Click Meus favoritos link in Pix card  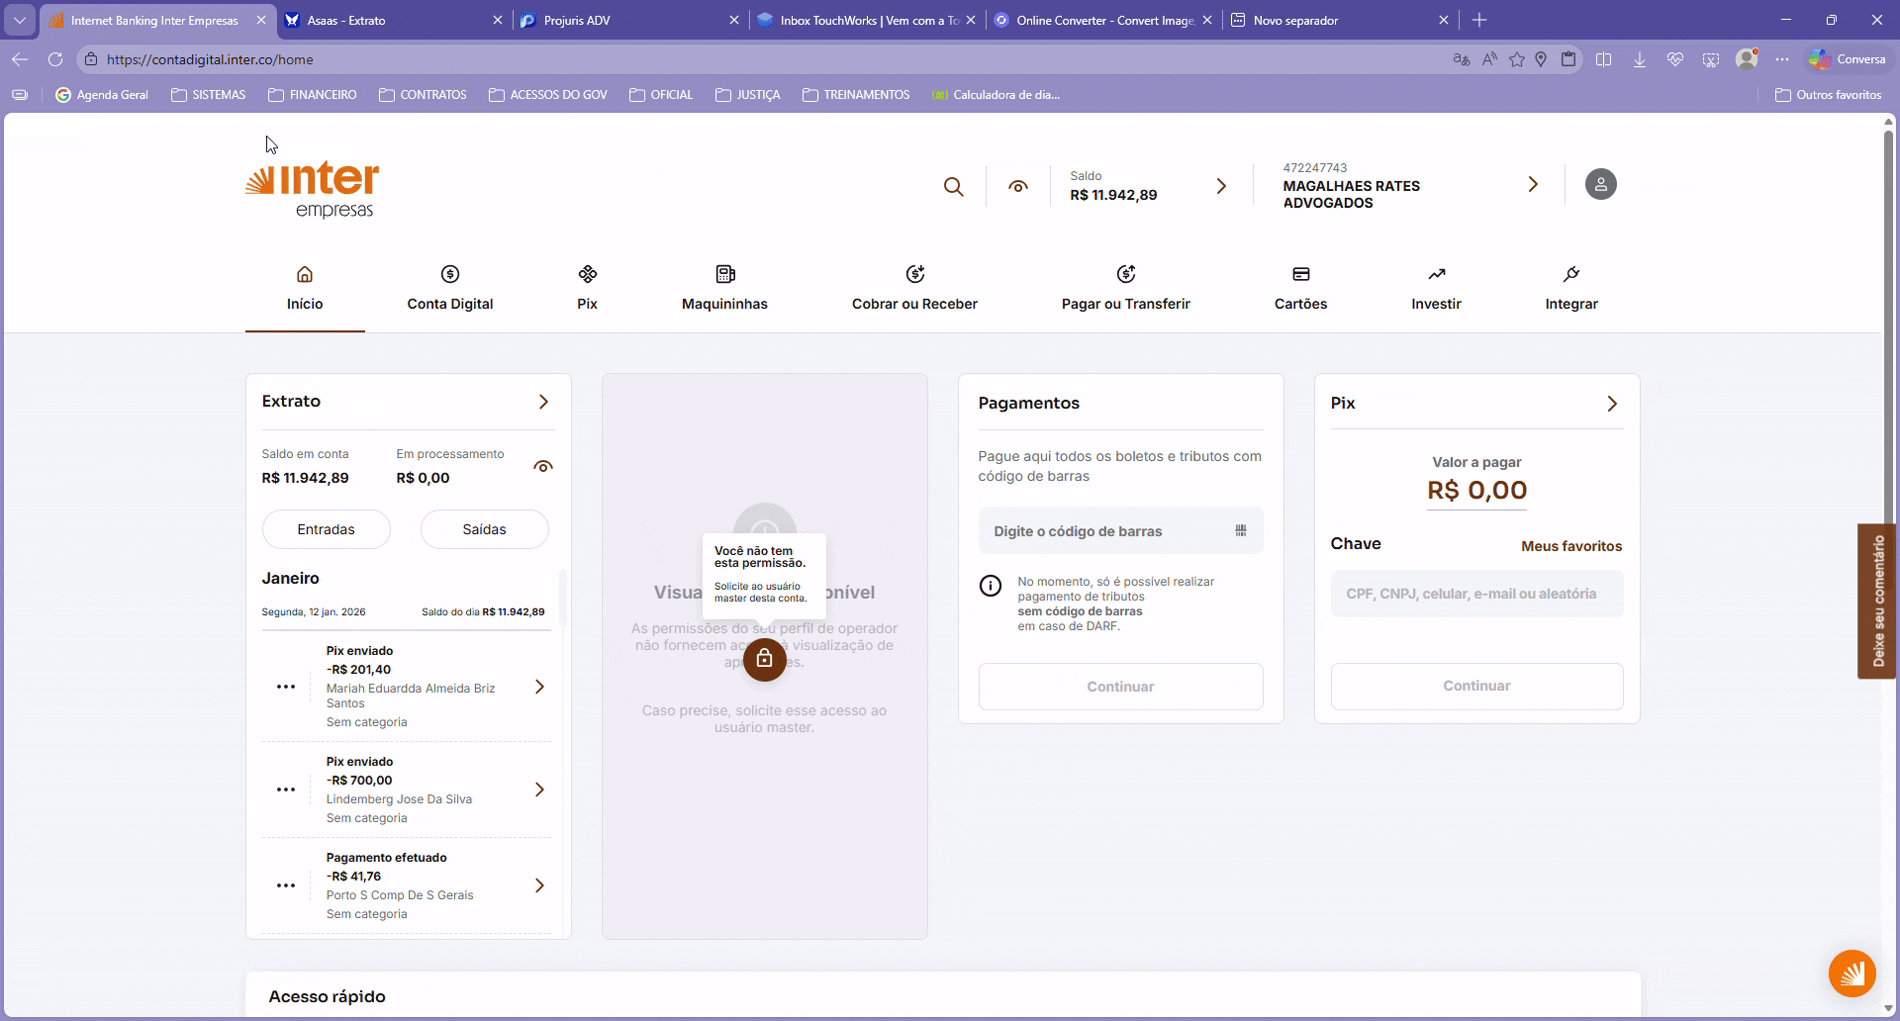click(x=1571, y=546)
